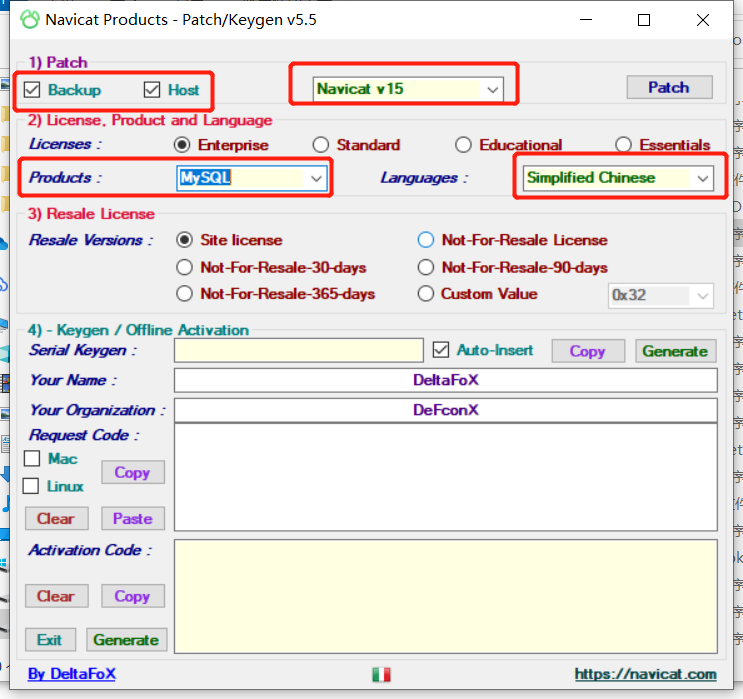This screenshot has height=699, width=743.
Task: Toggle the Backup checkbox
Action: (x=32, y=90)
